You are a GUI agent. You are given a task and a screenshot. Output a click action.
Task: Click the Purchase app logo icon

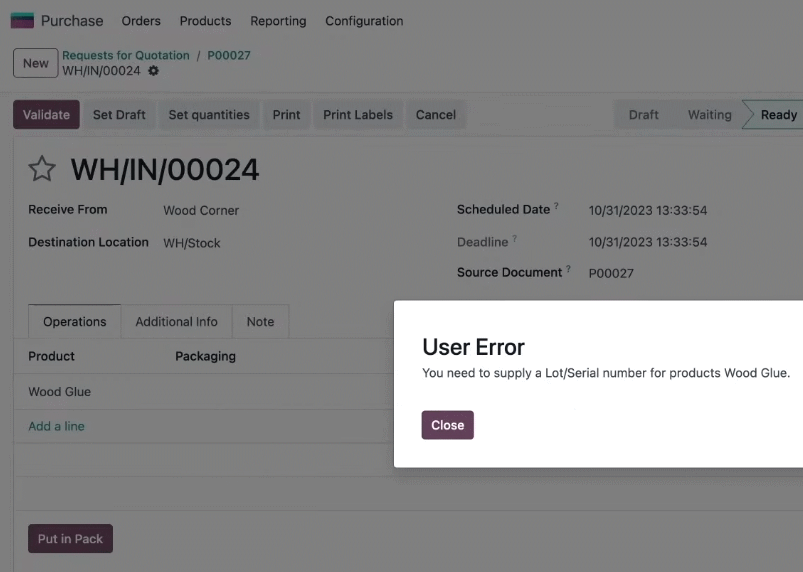pyautogui.click(x=22, y=20)
